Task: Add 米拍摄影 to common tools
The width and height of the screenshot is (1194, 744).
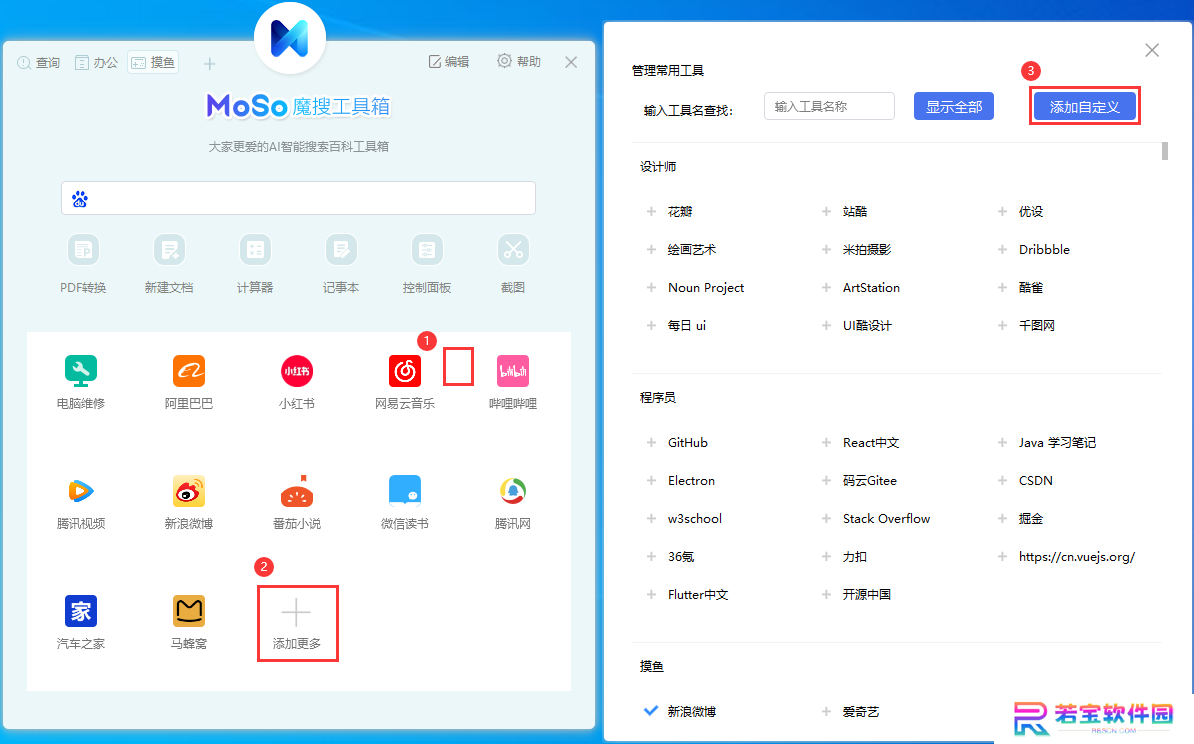Action: pyautogui.click(x=826, y=250)
